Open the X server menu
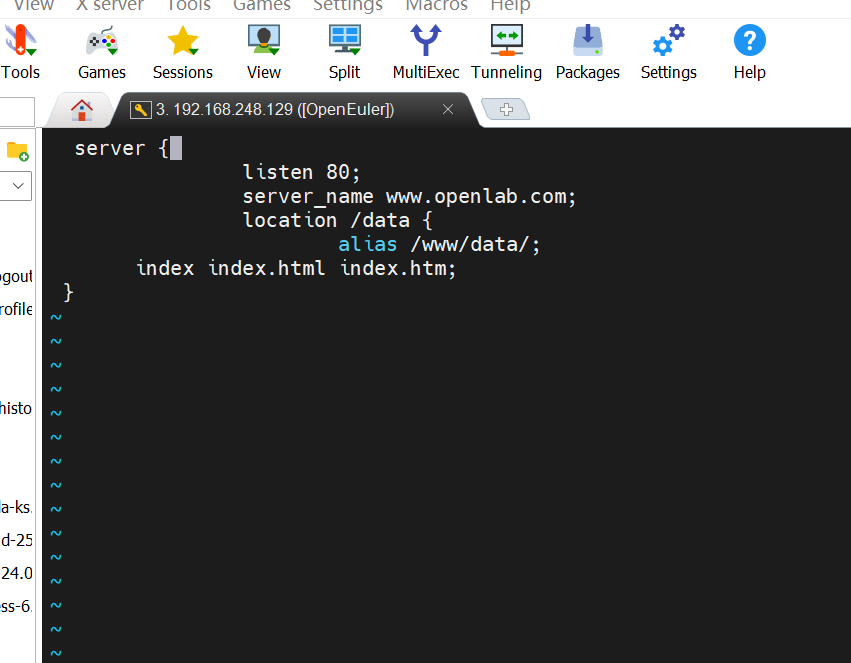This screenshot has height=663, width=851. tap(110, 4)
